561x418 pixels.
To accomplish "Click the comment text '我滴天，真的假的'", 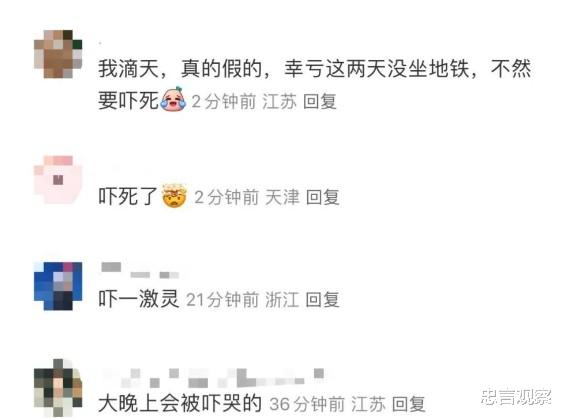I will pyautogui.click(x=180, y=68).
